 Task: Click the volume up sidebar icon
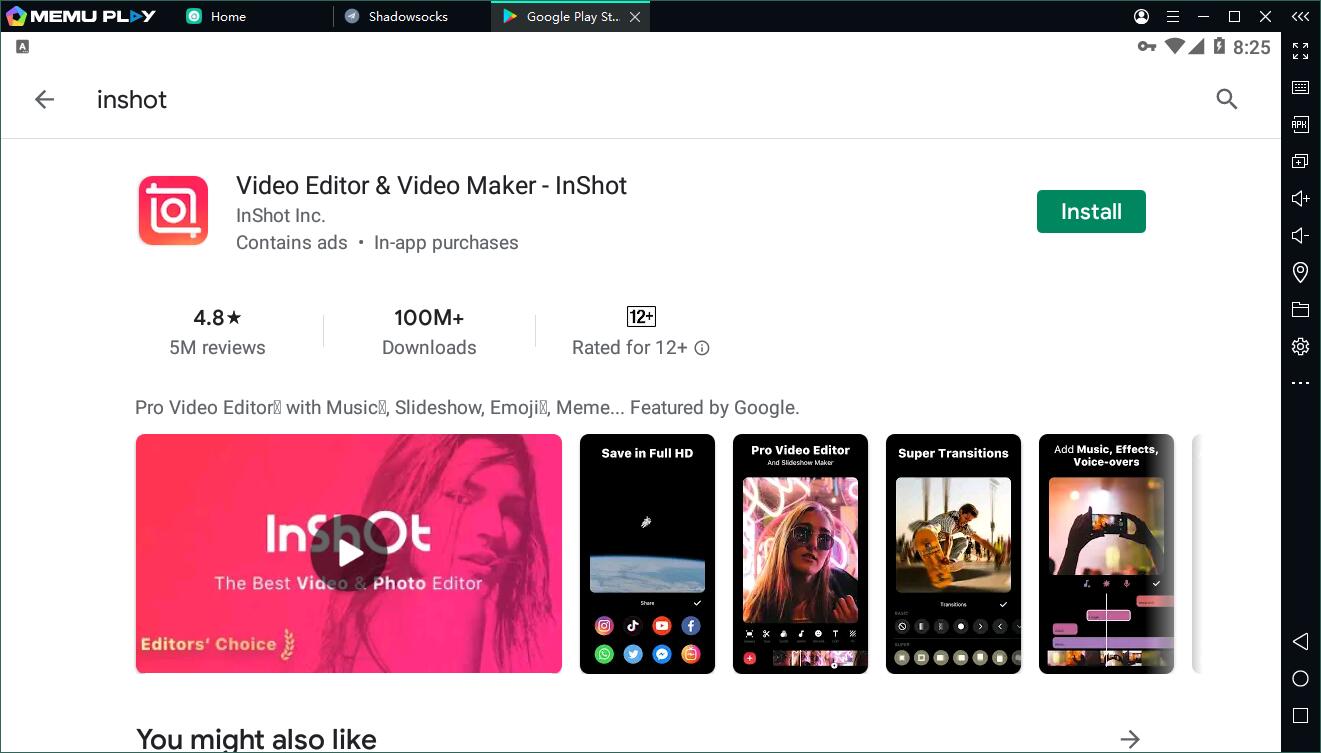tap(1300, 198)
